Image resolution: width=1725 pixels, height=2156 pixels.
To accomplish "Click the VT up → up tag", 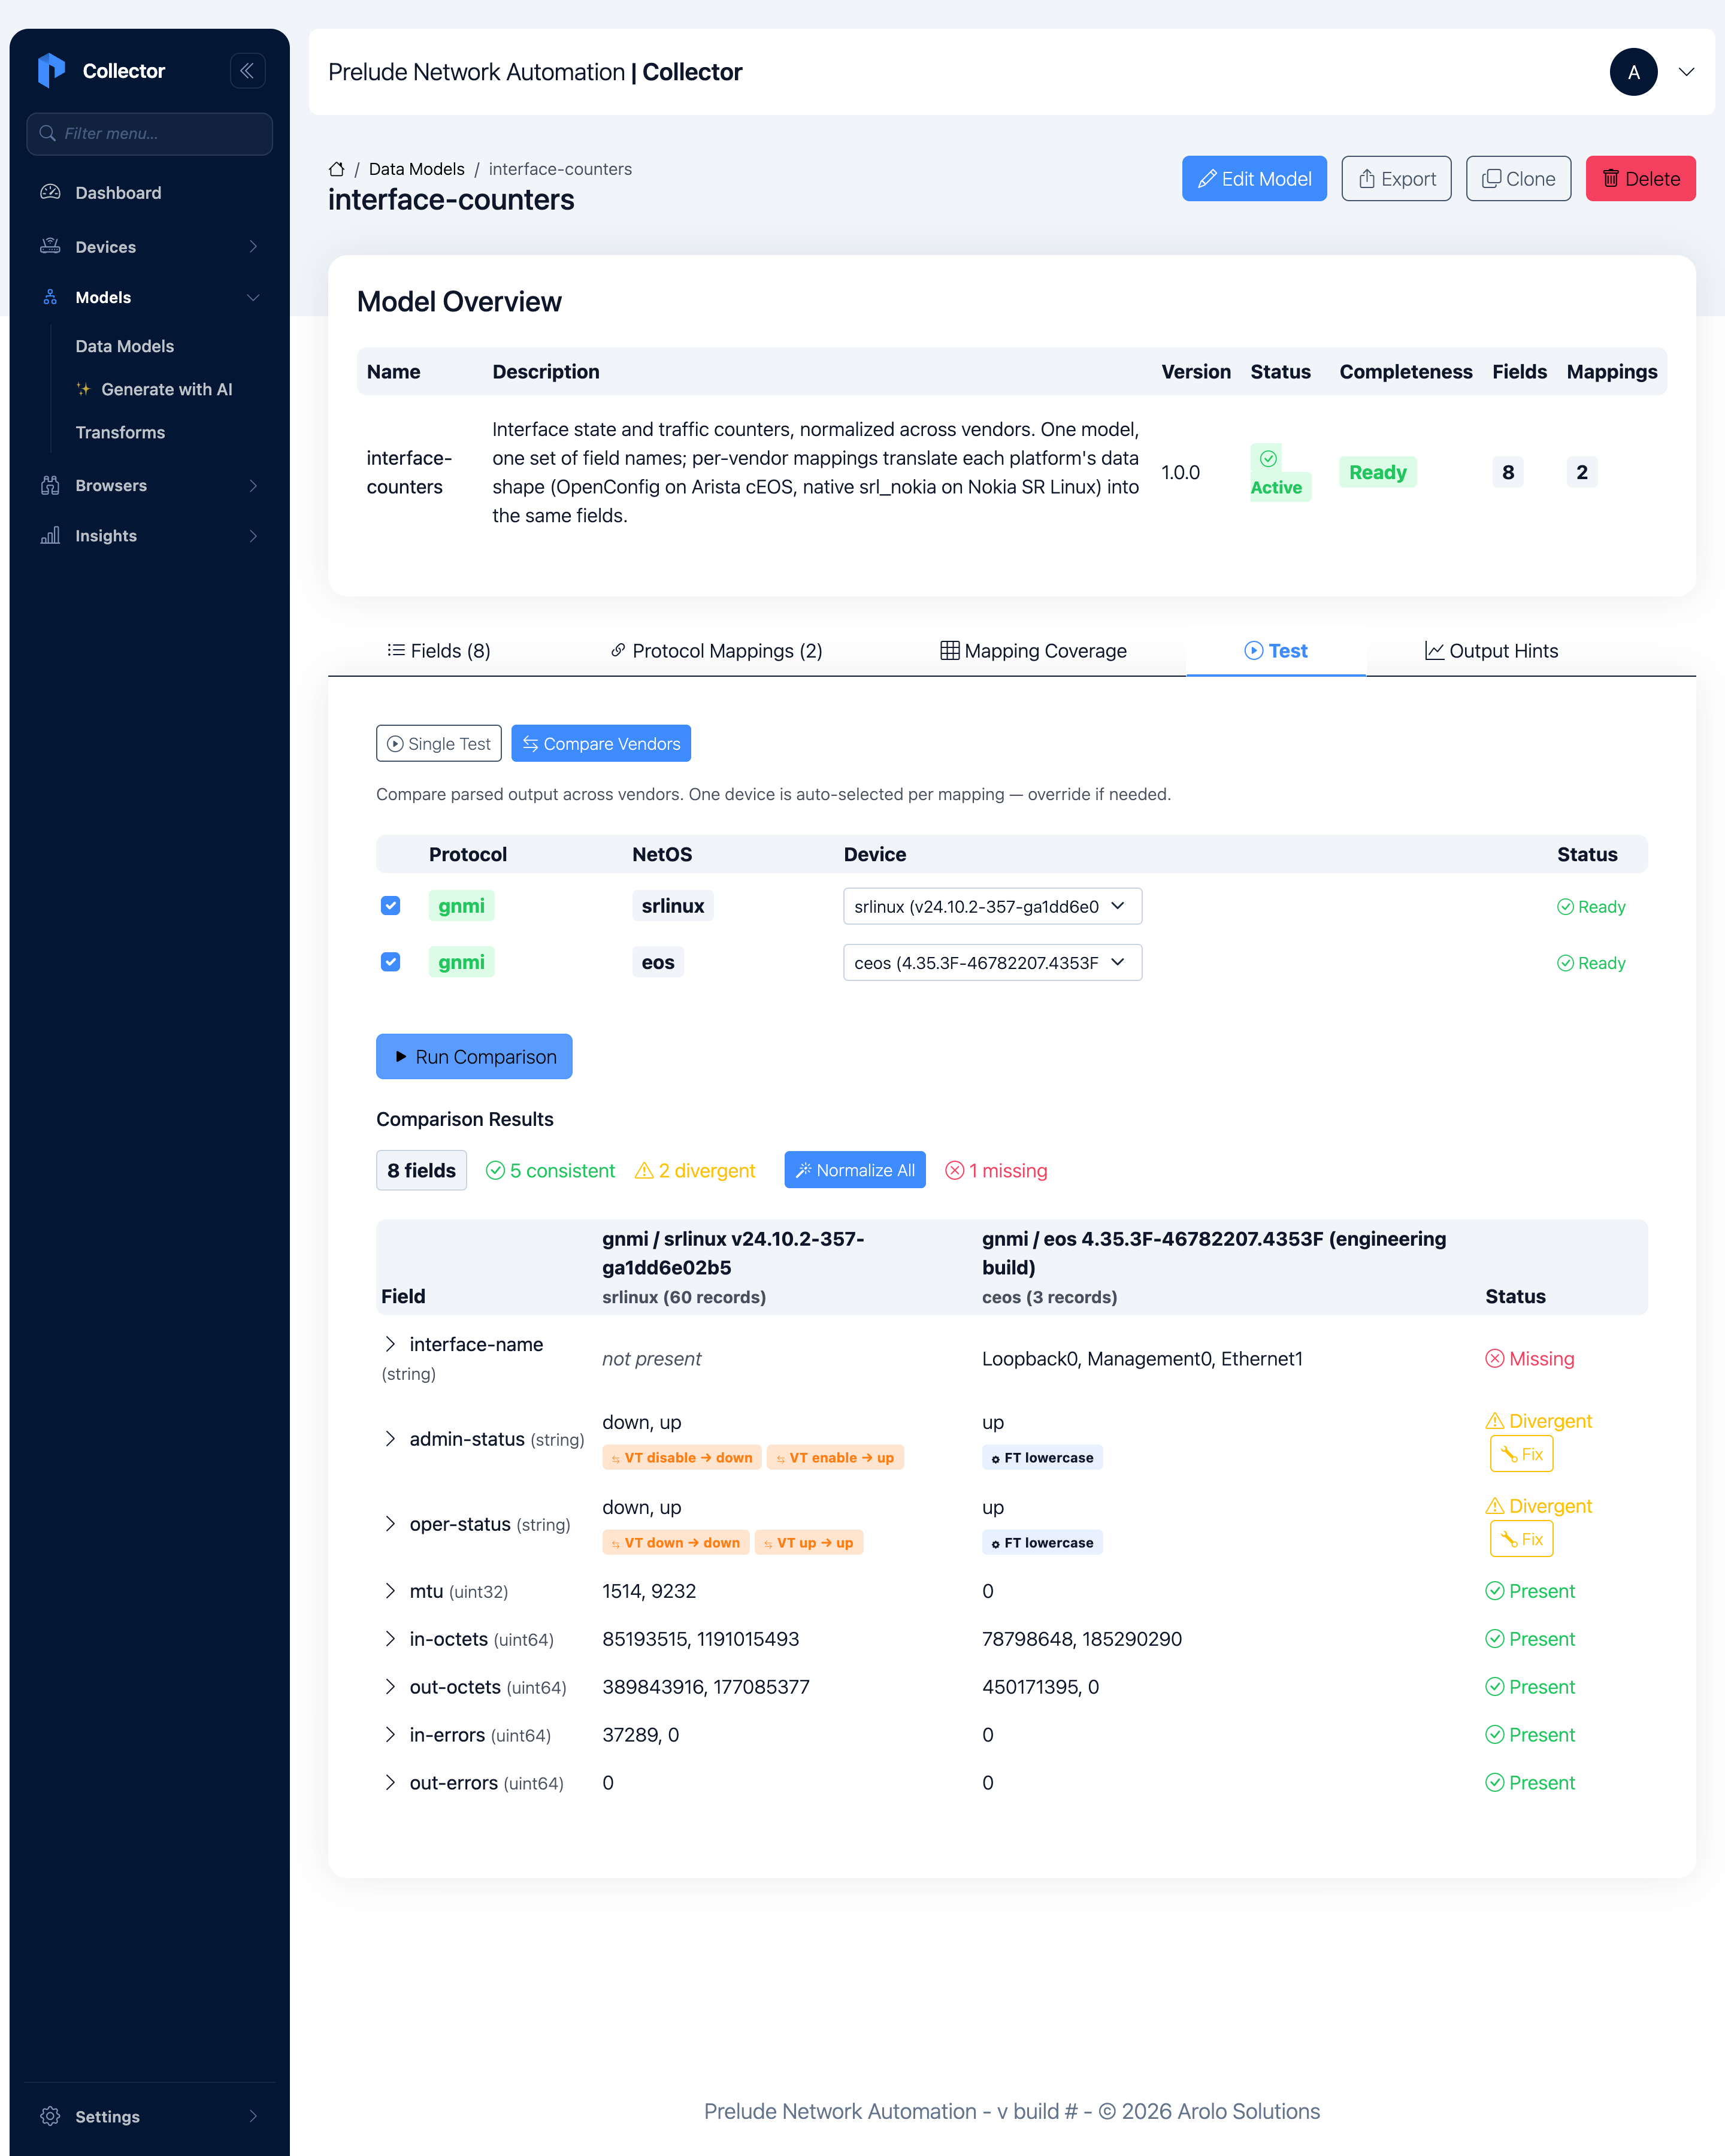I will tap(809, 1543).
